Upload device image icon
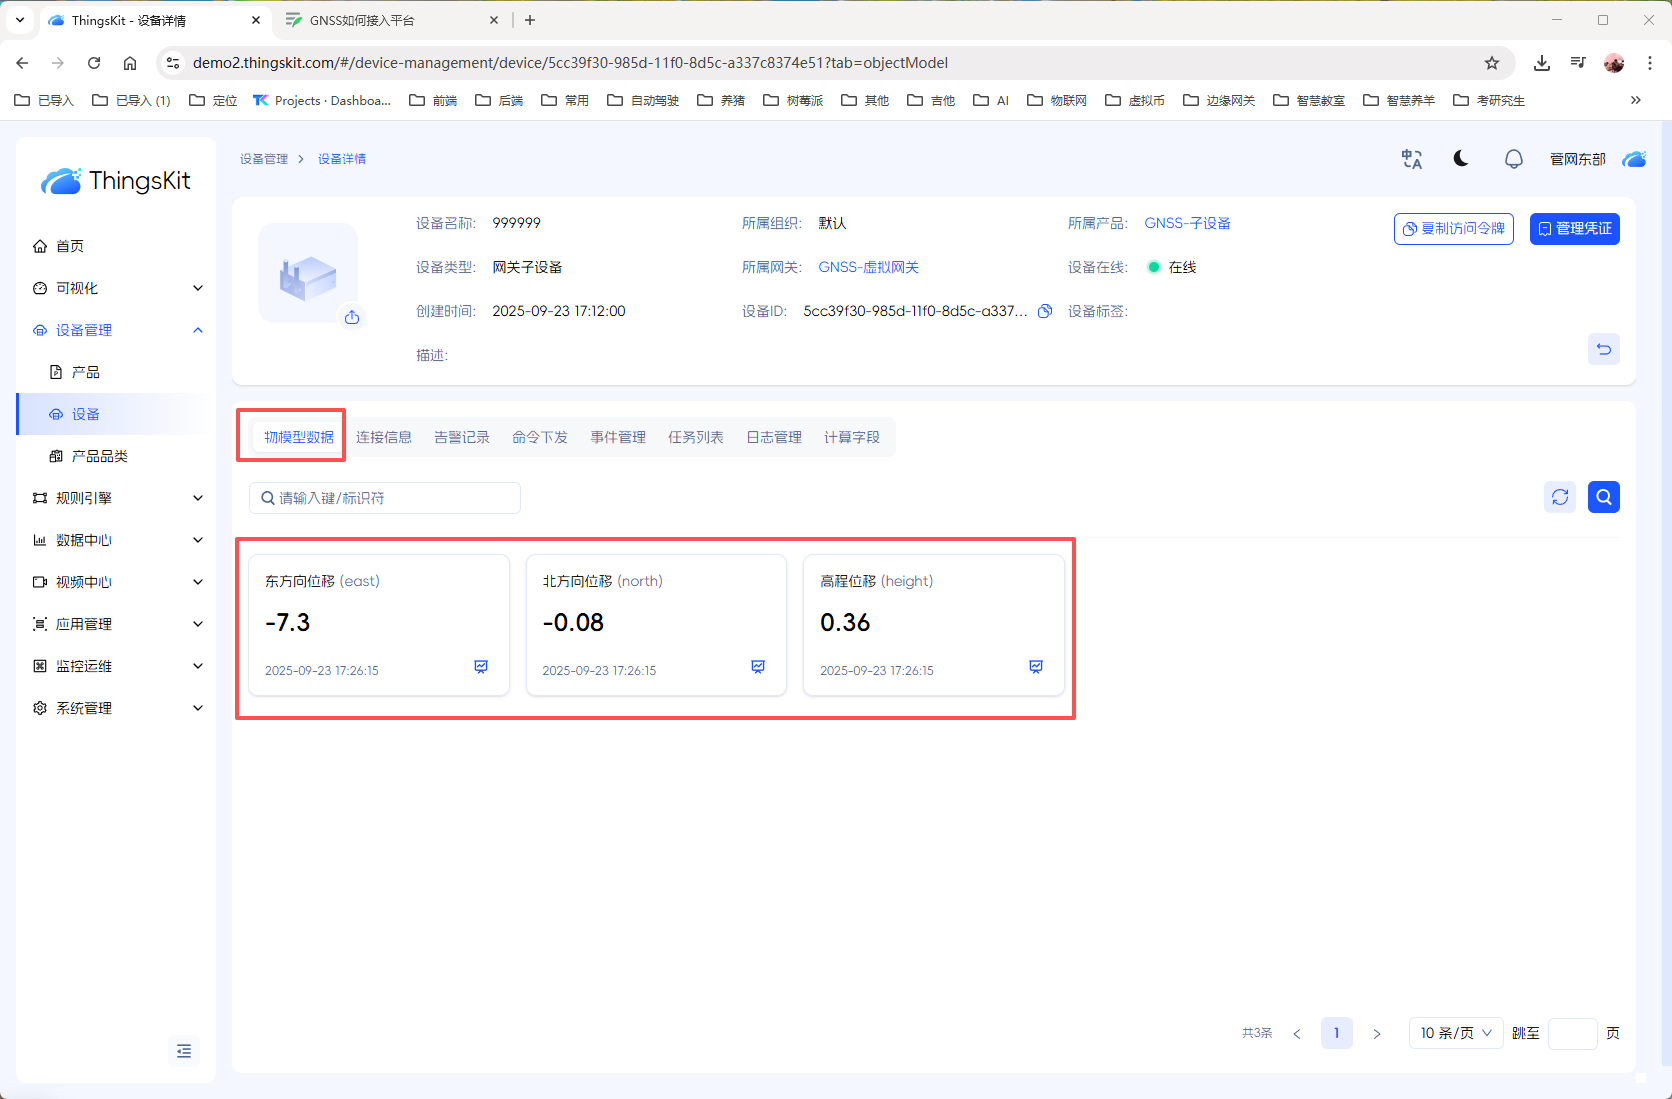 pos(352,317)
